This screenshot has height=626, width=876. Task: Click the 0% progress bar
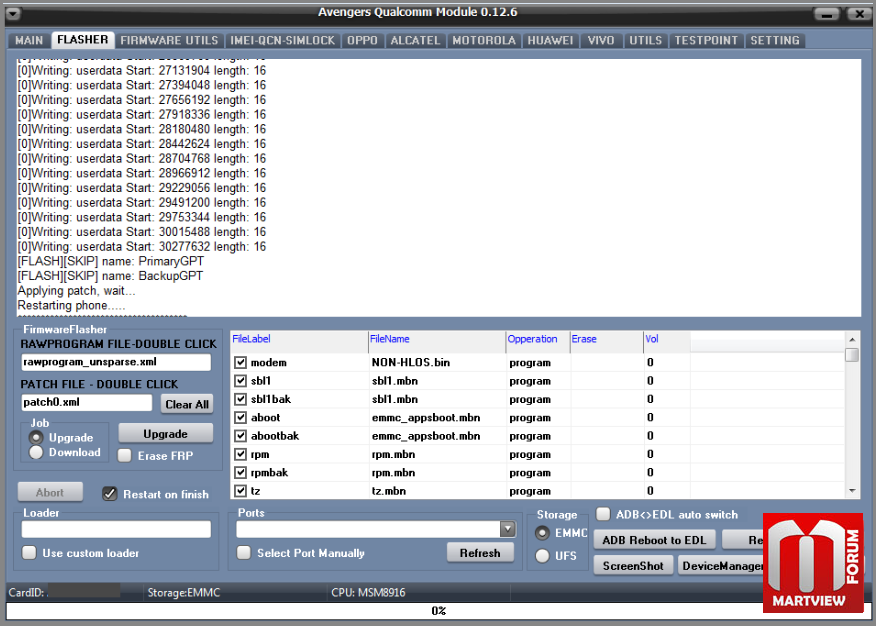tap(438, 611)
